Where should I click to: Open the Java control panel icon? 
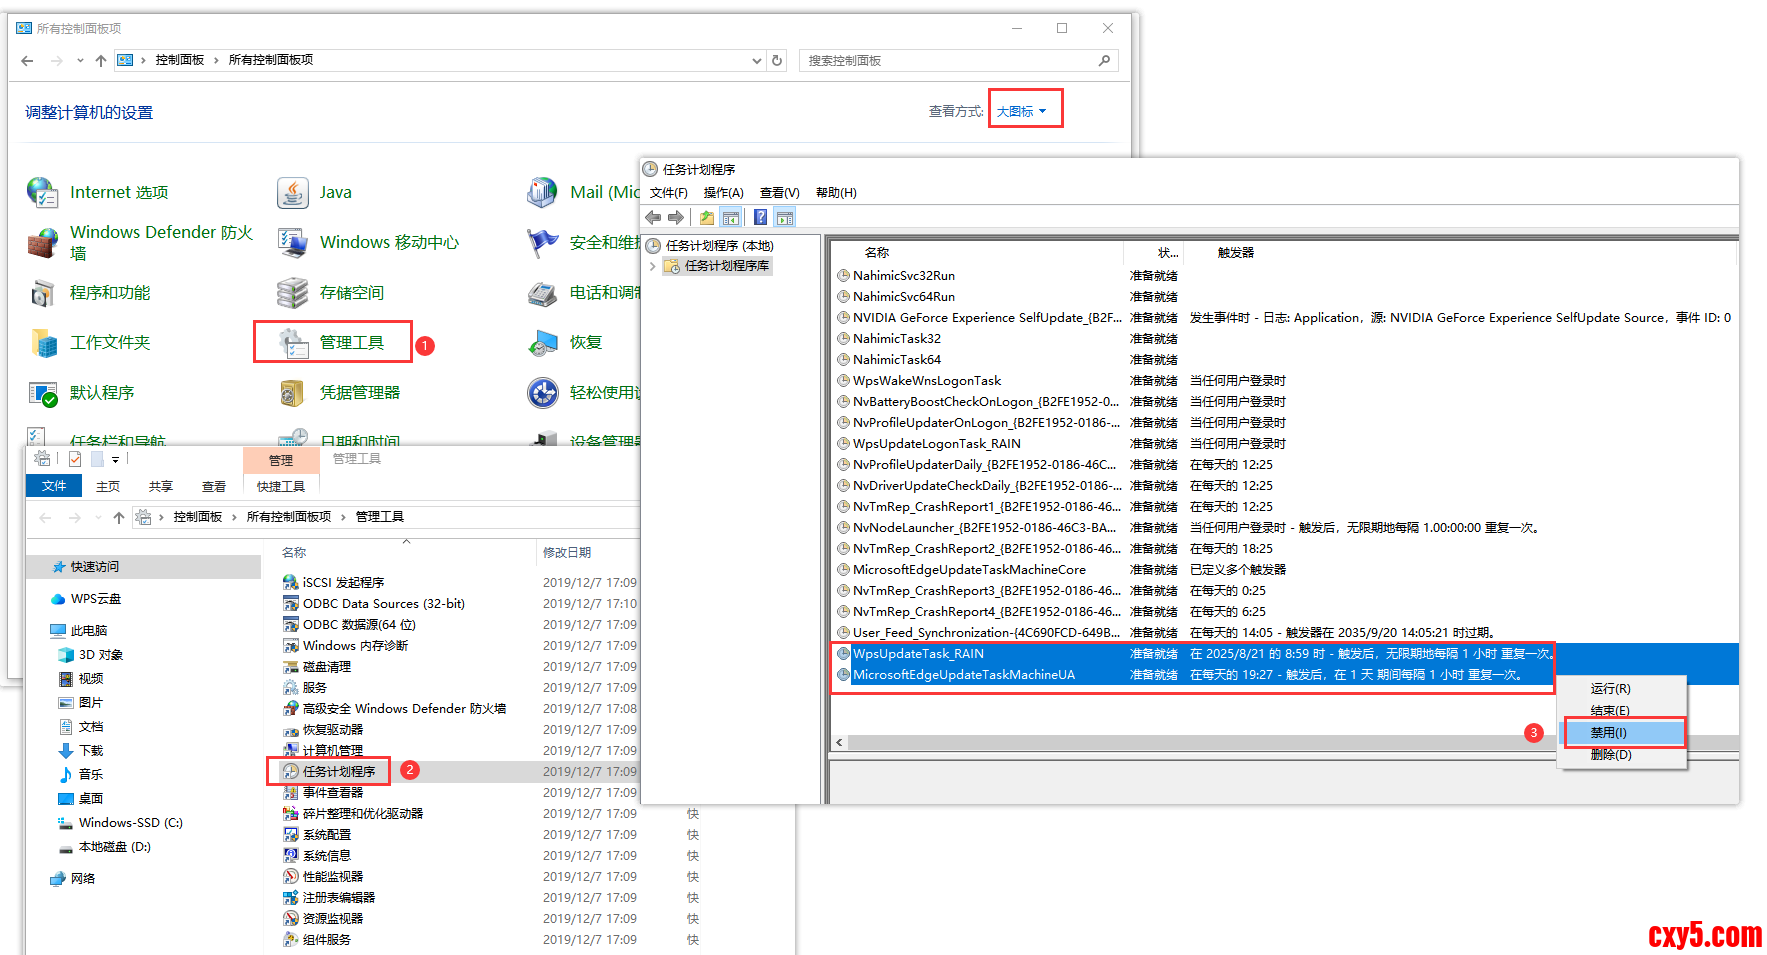pos(292,192)
